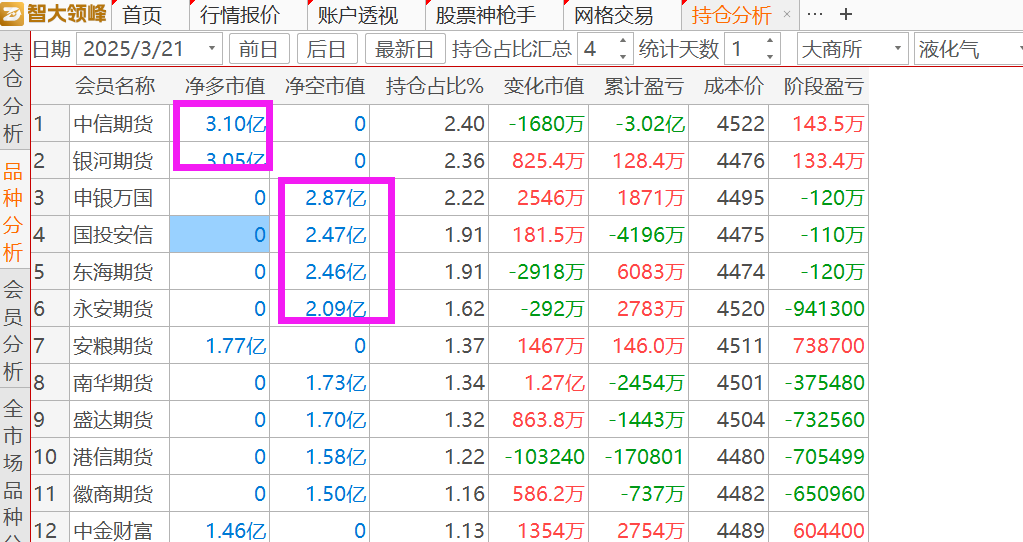This screenshot has height=542, width=1023.
Task: Open the 液化气 product dropdown
Action: tap(968, 49)
